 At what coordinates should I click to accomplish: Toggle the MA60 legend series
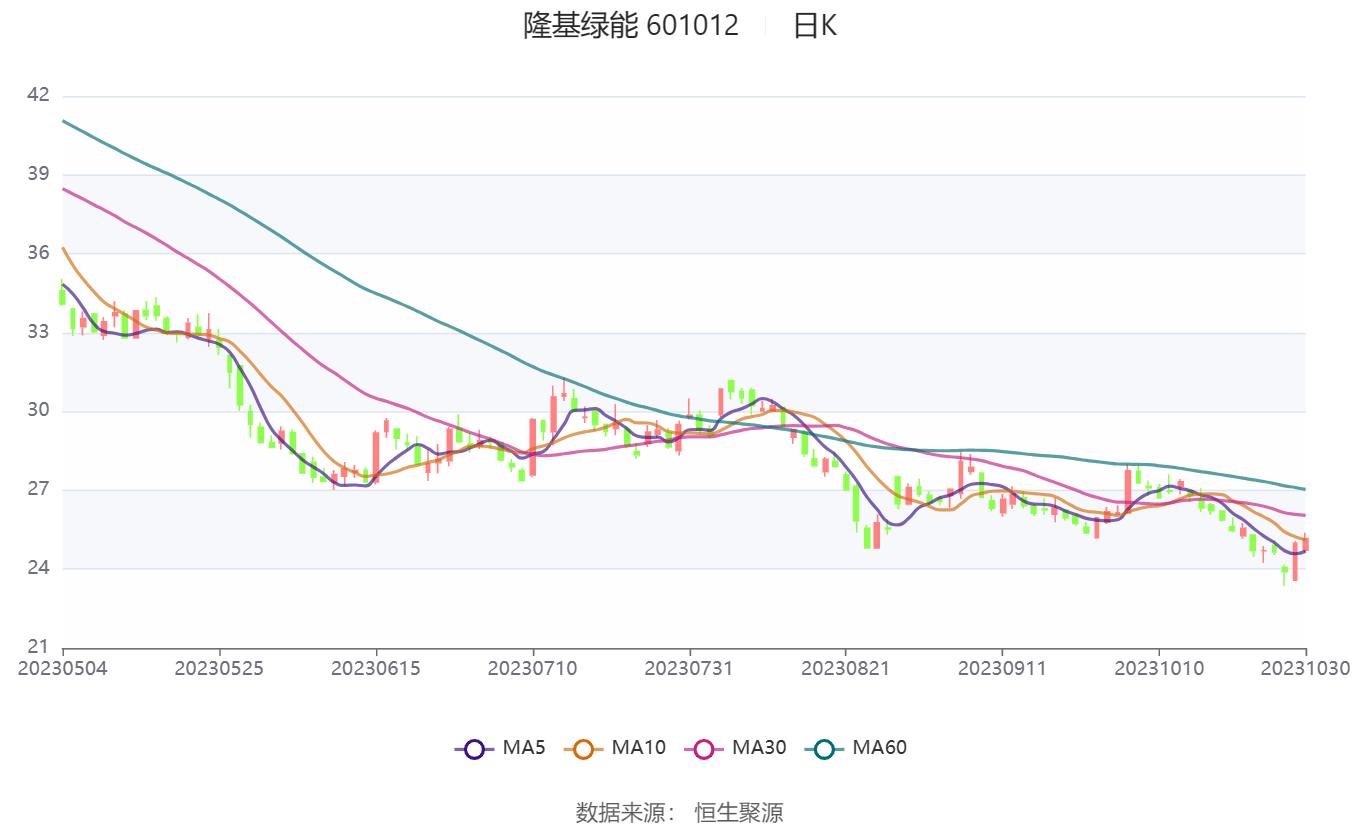tap(856, 747)
